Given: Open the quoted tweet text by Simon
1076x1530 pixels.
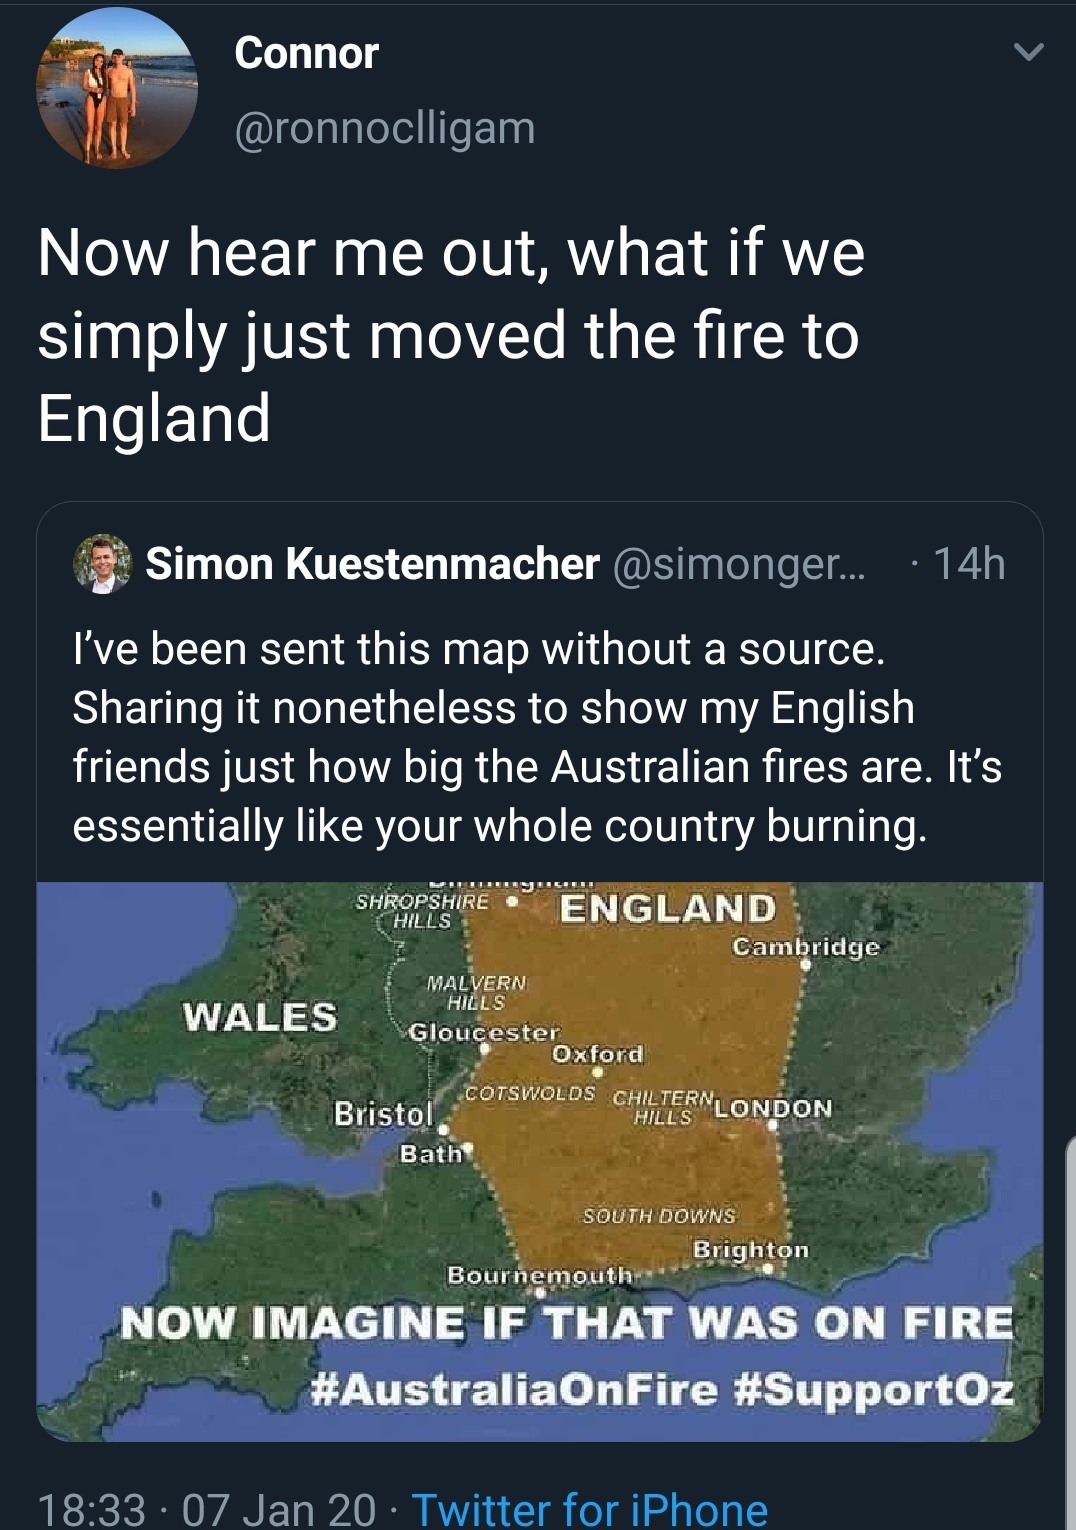Looking at the screenshot, I should pos(537,737).
